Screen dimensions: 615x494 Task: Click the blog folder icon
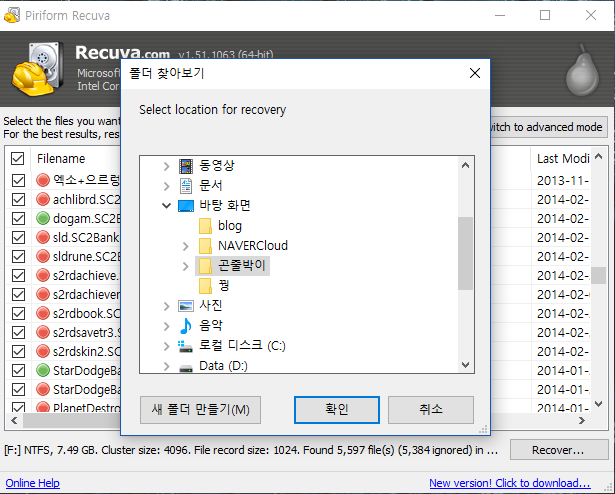pyautogui.click(x=205, y=226)
